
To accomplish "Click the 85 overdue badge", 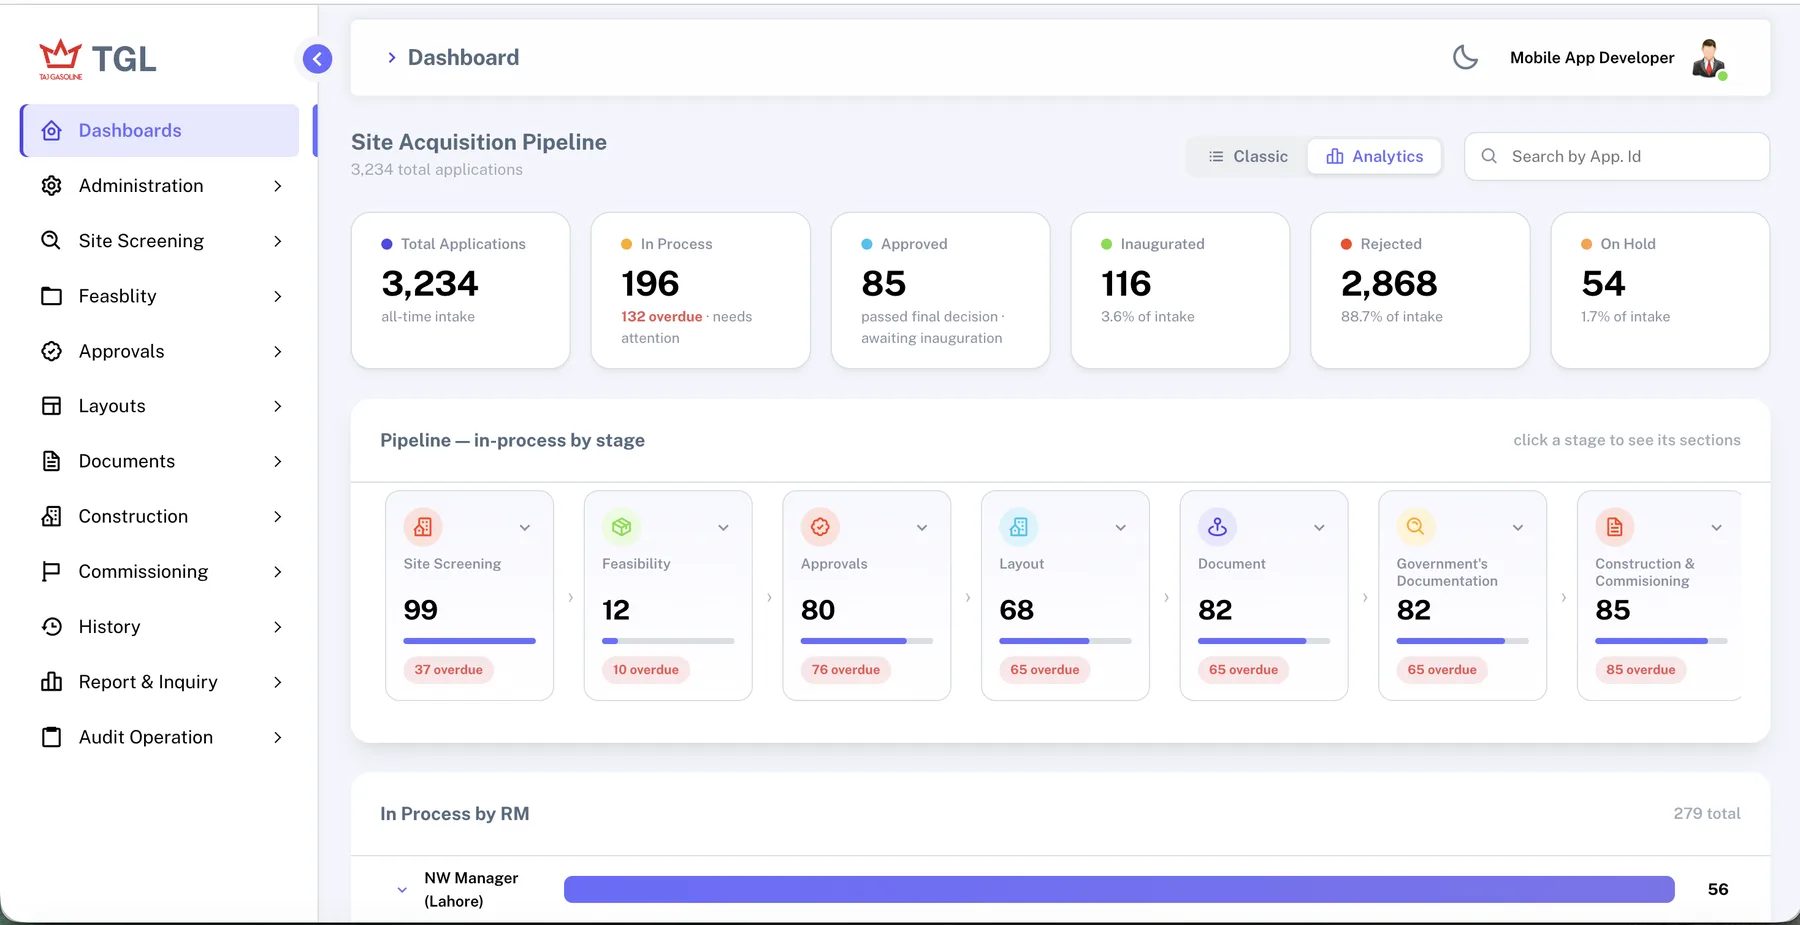I will [x=1641, y=670].
